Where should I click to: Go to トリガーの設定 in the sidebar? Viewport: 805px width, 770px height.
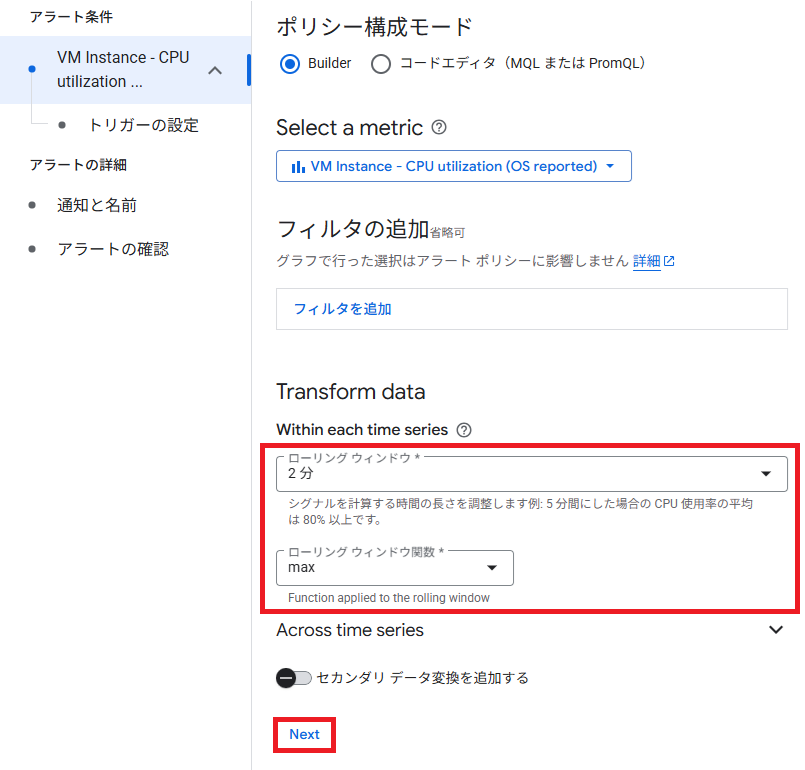pyautogui.click(x=143, y=125)
